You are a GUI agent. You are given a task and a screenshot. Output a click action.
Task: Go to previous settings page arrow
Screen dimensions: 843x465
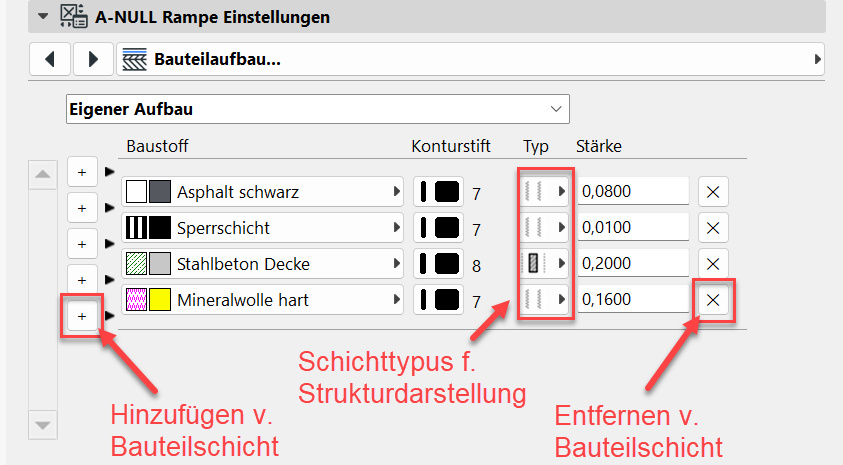(50, 59)
